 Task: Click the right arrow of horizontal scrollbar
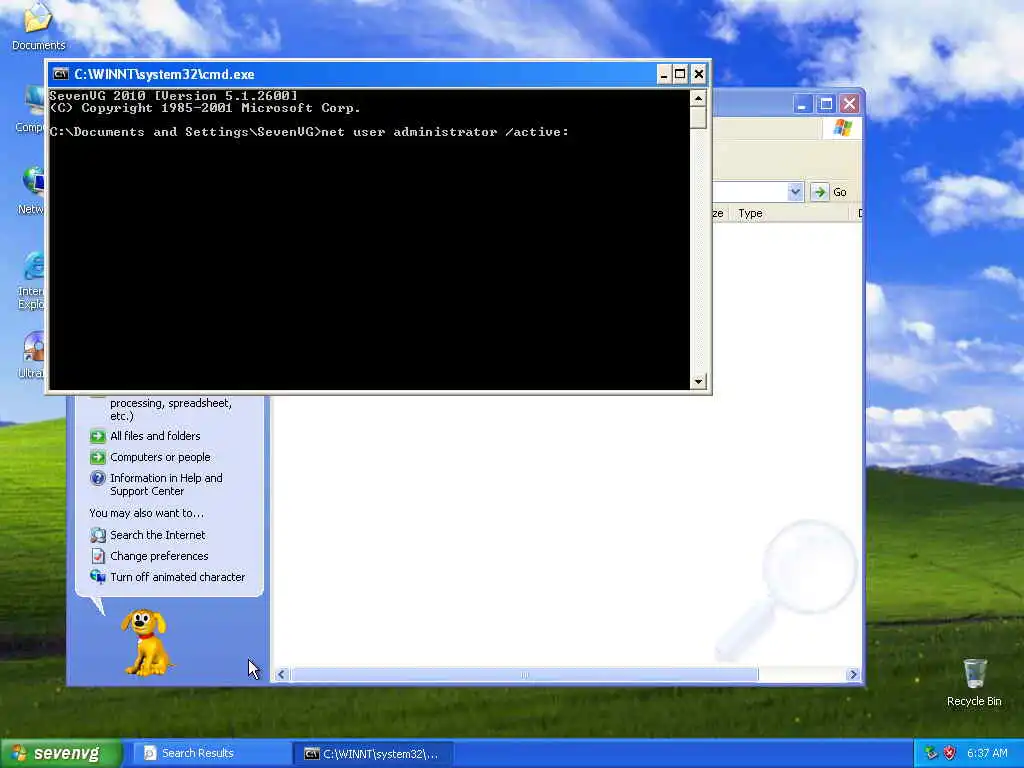click(x=853, y=675)
